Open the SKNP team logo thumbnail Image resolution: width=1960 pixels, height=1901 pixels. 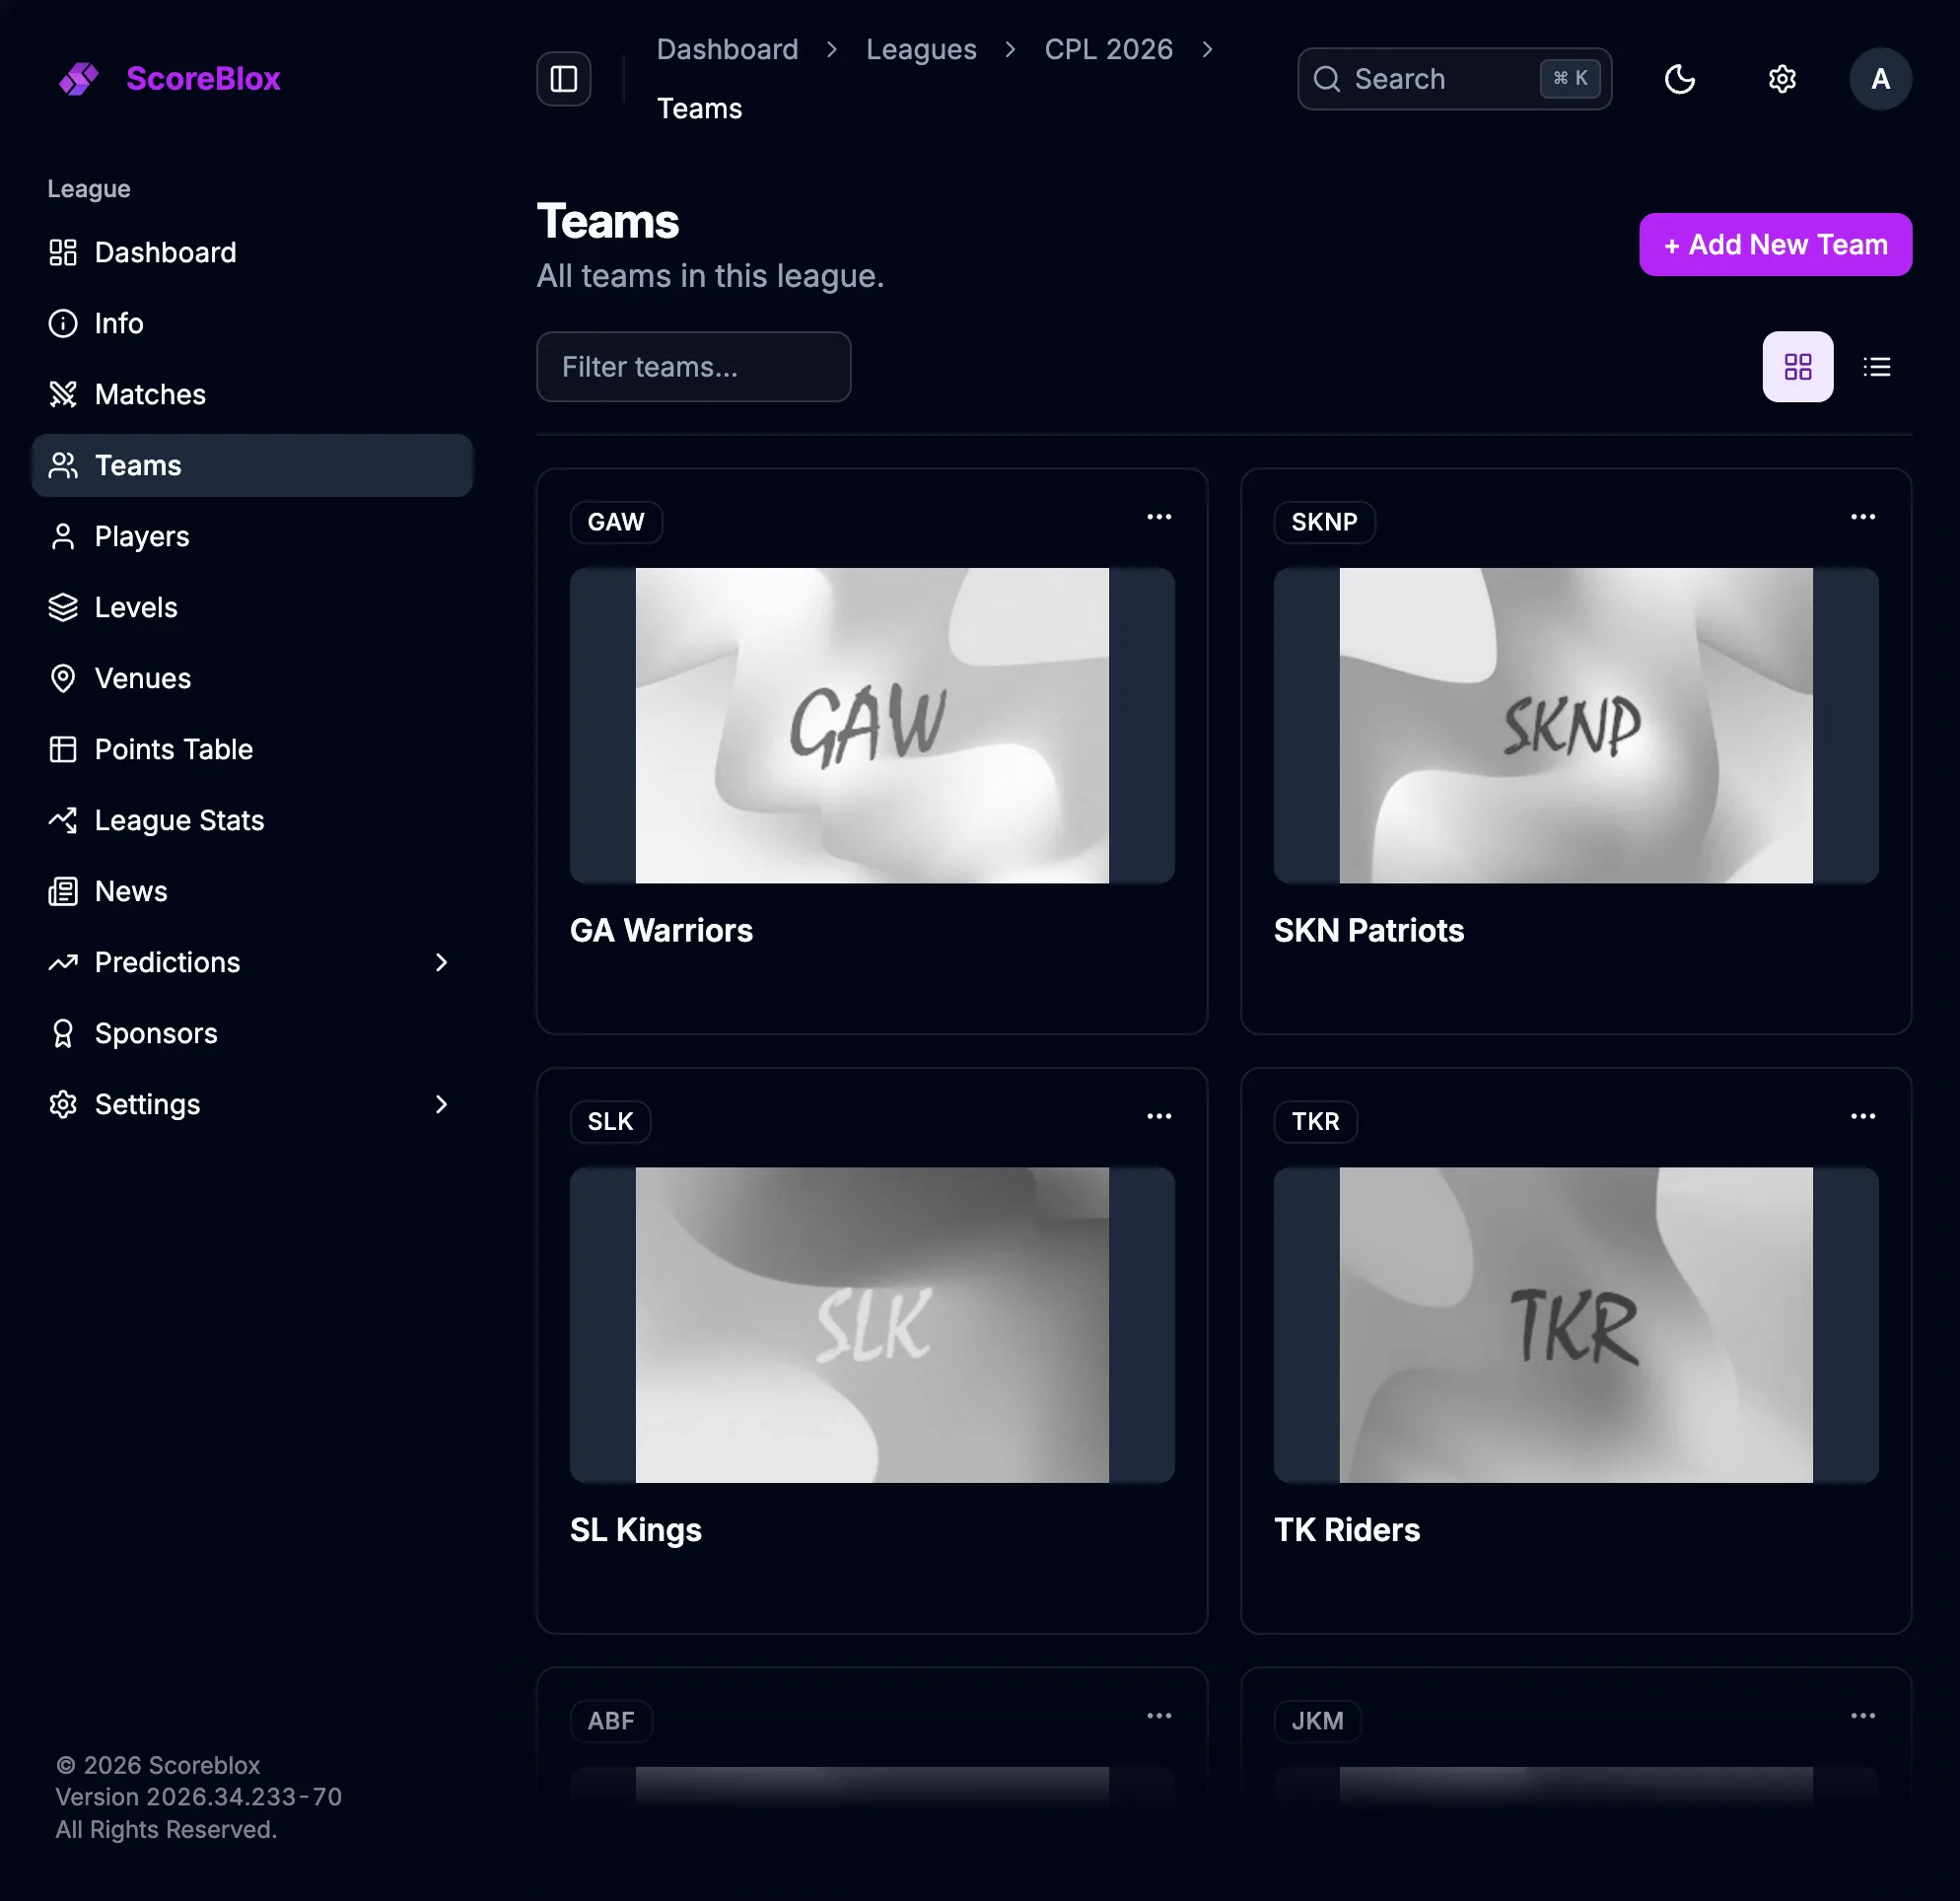[x=1576, y=726]
